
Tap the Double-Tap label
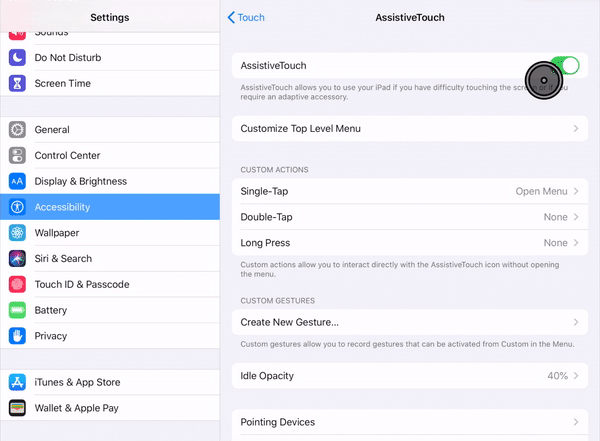266,217
